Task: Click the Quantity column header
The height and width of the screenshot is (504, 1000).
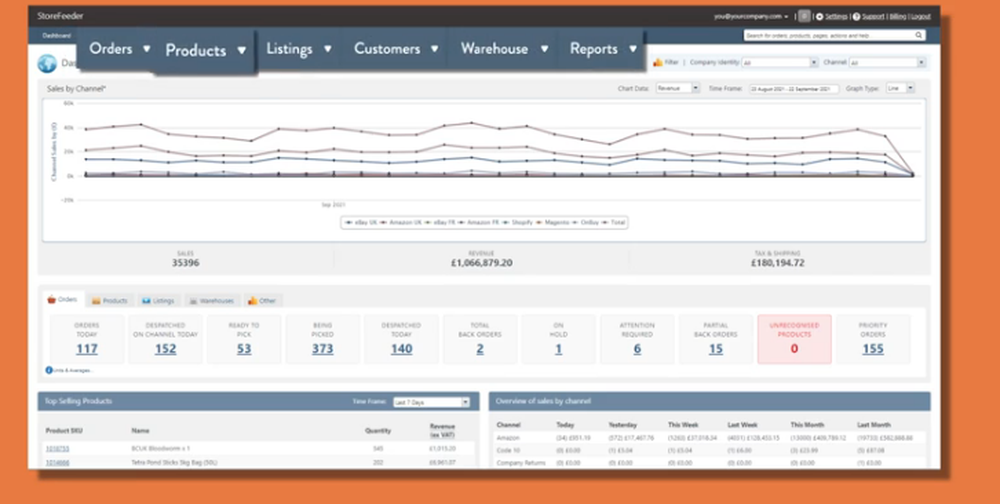Action: pos(378,431)
